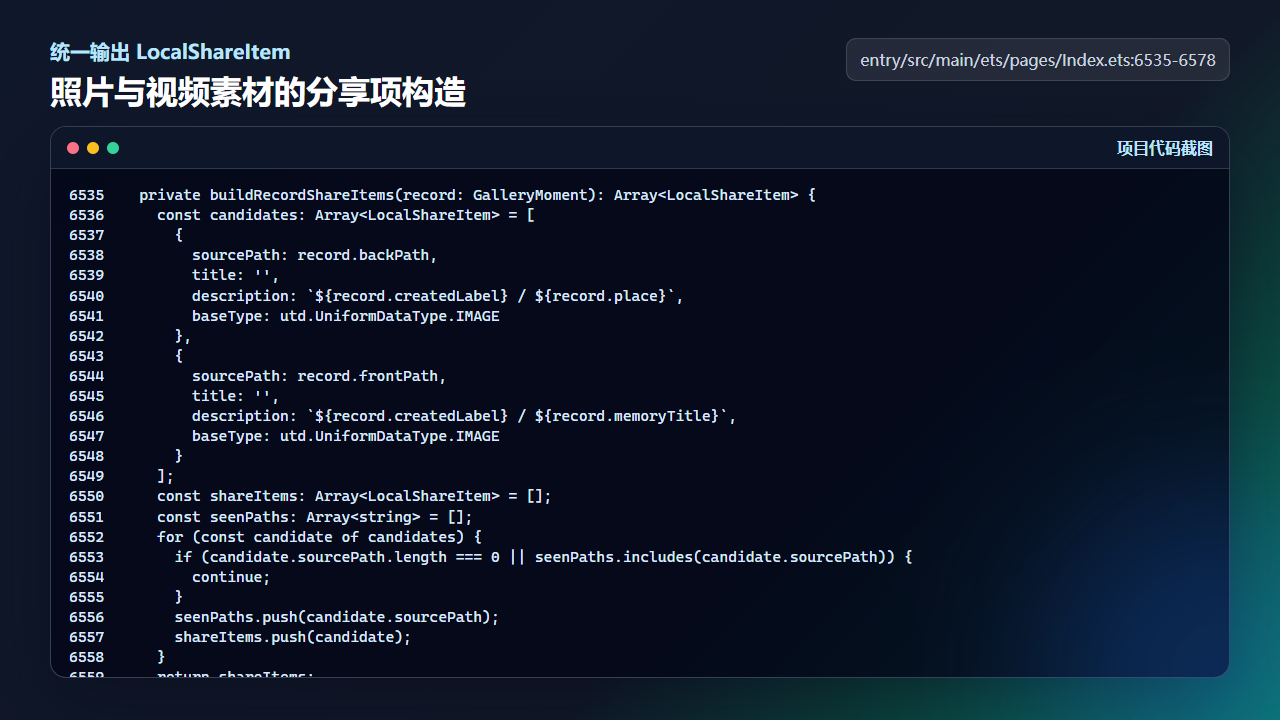Click line 6541 'baseType: utd.UniformDataType.IMAGE'
Image resolution: width=1280 pixels, height=720 pixels.
coord(346,316)
